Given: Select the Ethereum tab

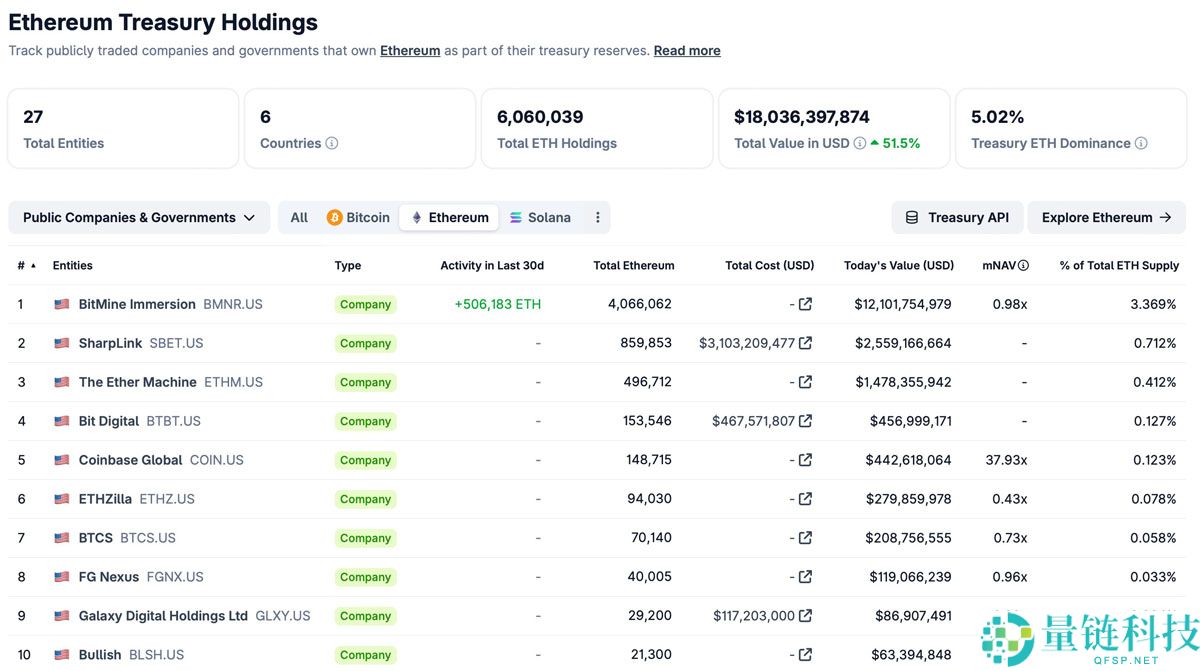Looking at the screenshot, I should (449, 217).
